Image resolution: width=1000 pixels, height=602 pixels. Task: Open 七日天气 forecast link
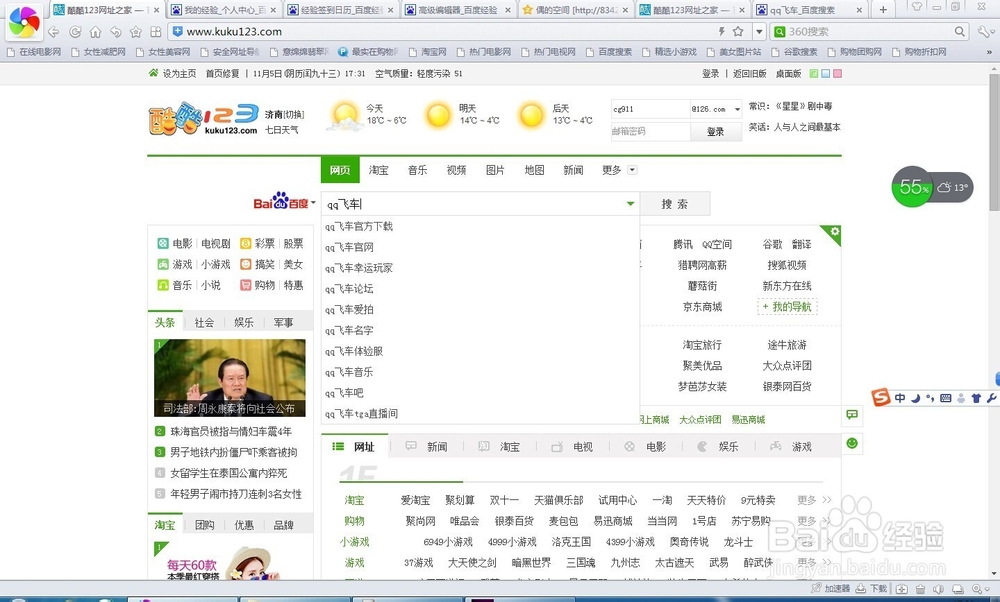[x=281, y=129]
